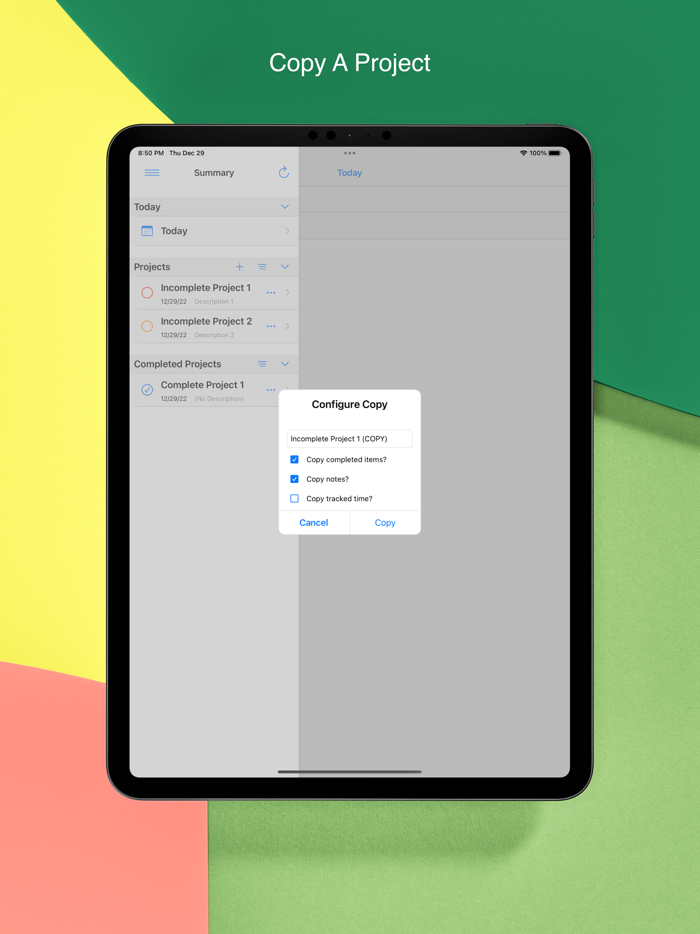Collapse the Completed Projects section chevron

pyautogui.click(x=285, y=364)
